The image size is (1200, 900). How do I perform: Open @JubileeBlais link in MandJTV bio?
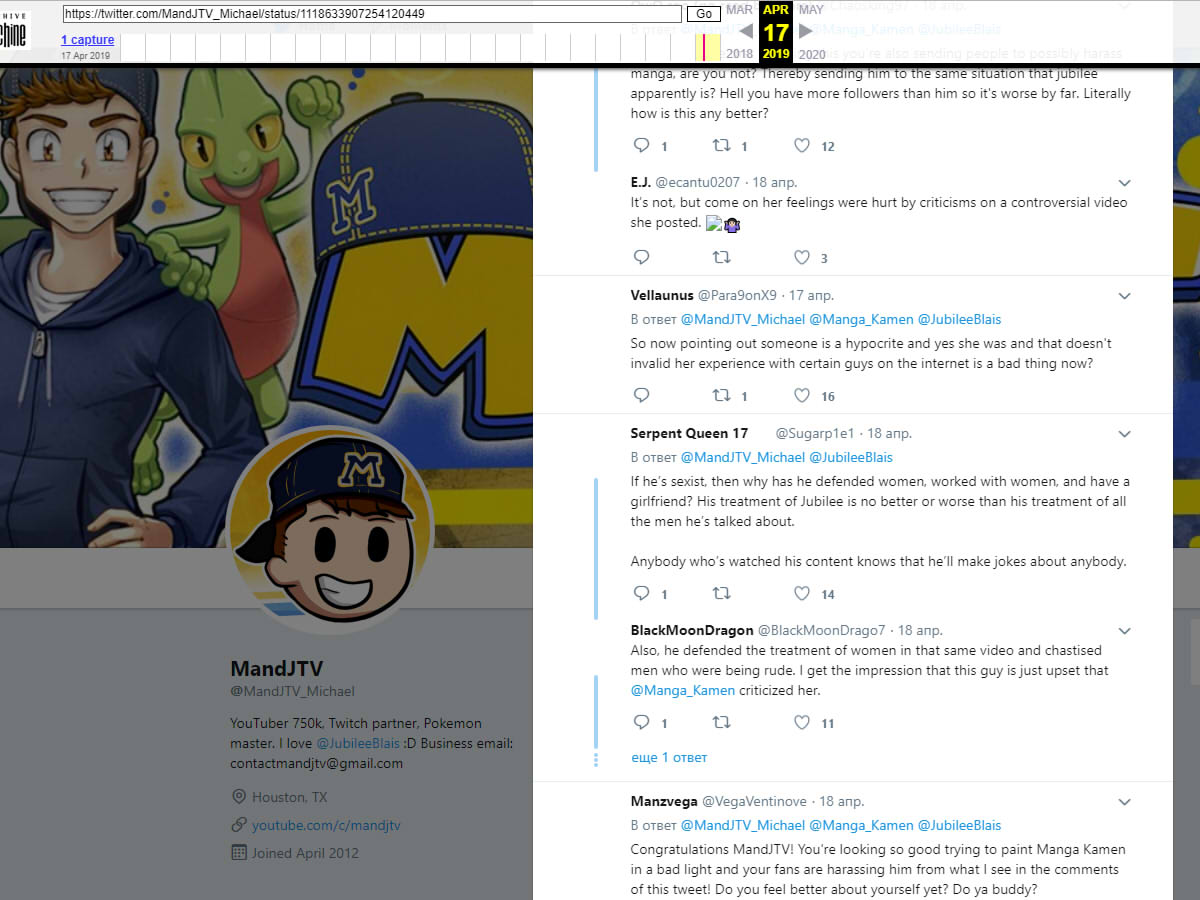click(358, 743)
